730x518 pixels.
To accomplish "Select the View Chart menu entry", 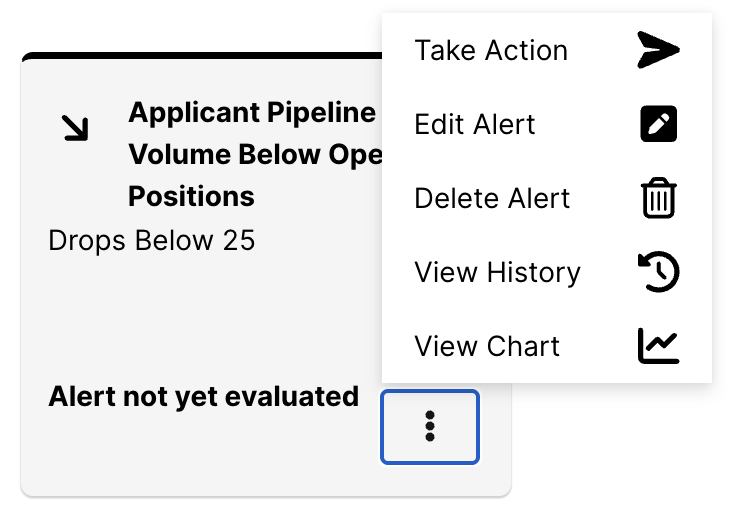I will coord(487,346).
